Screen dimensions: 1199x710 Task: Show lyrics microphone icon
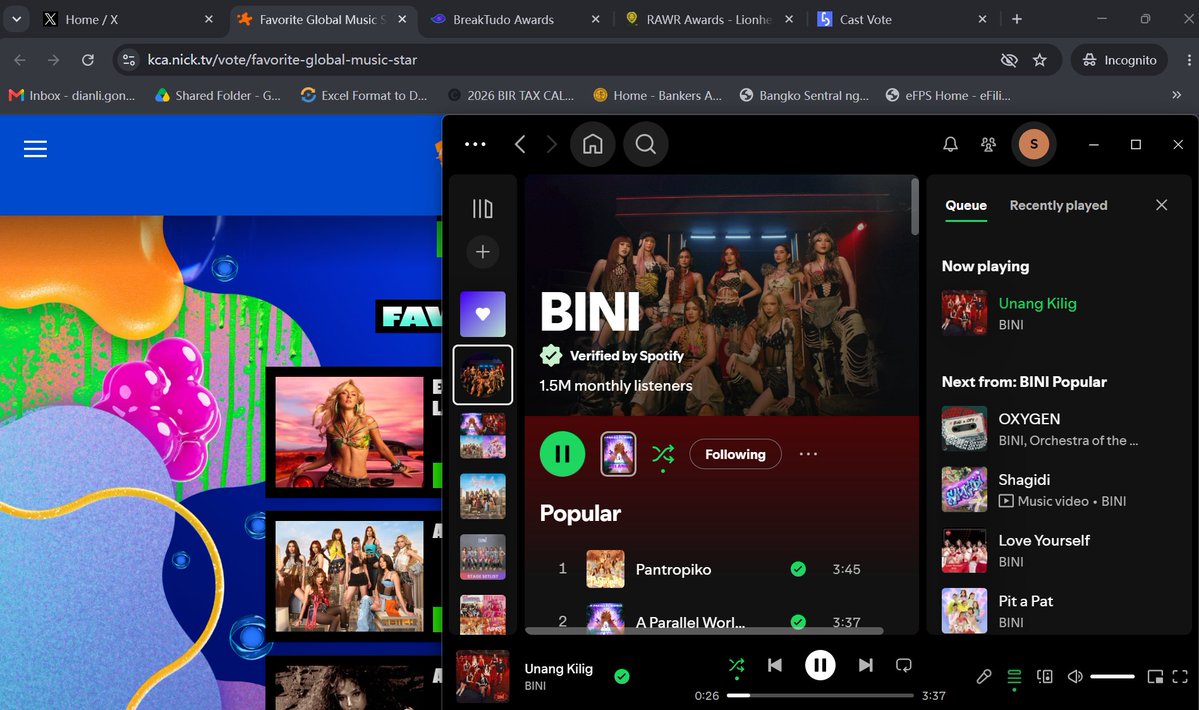point(984,676)
